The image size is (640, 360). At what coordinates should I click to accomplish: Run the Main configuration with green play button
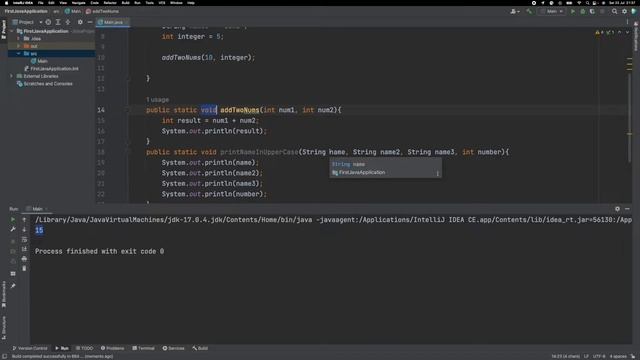pos(573,11)
